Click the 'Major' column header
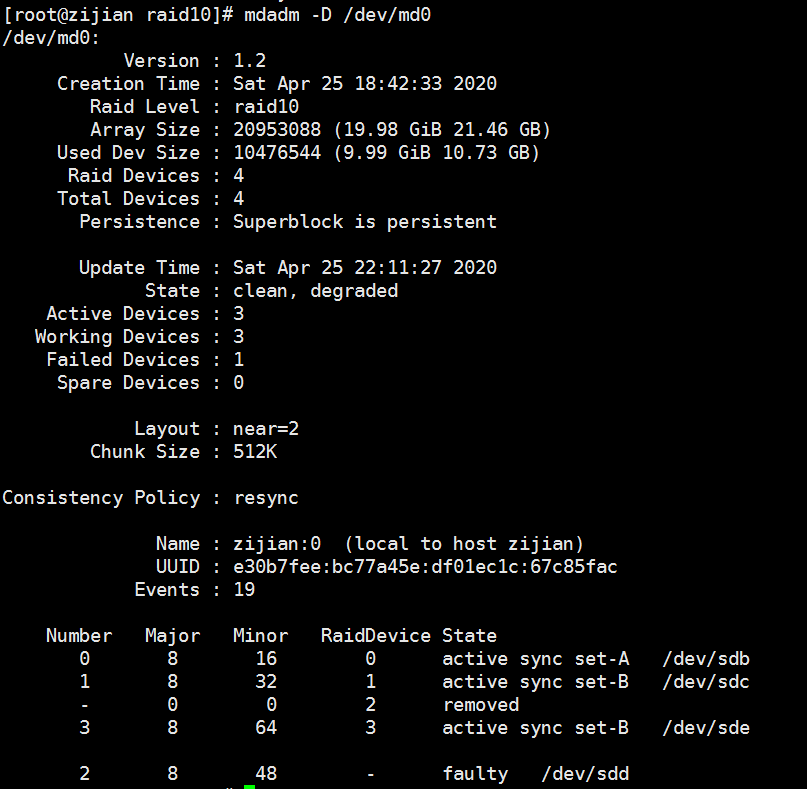 172,636
